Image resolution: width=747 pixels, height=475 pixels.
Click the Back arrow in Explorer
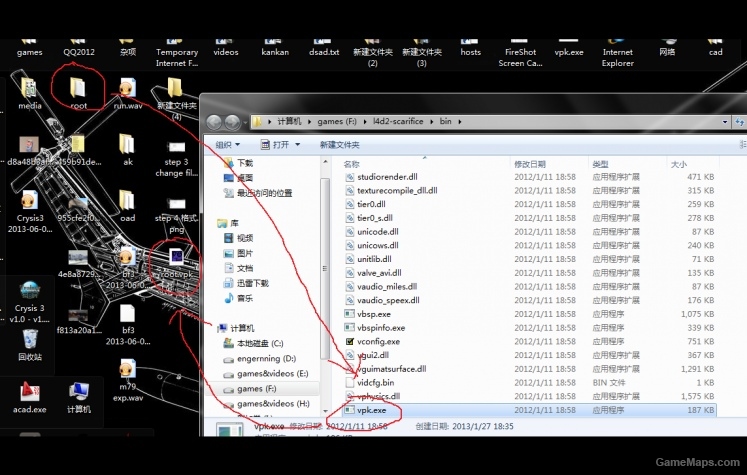[214, 122]
